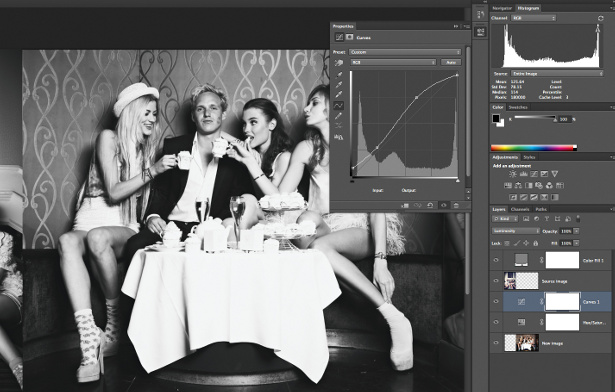The height and width of the screenshot is (392, 615).
Task: Refresh the histogram with uncached data
Action: 600,18
